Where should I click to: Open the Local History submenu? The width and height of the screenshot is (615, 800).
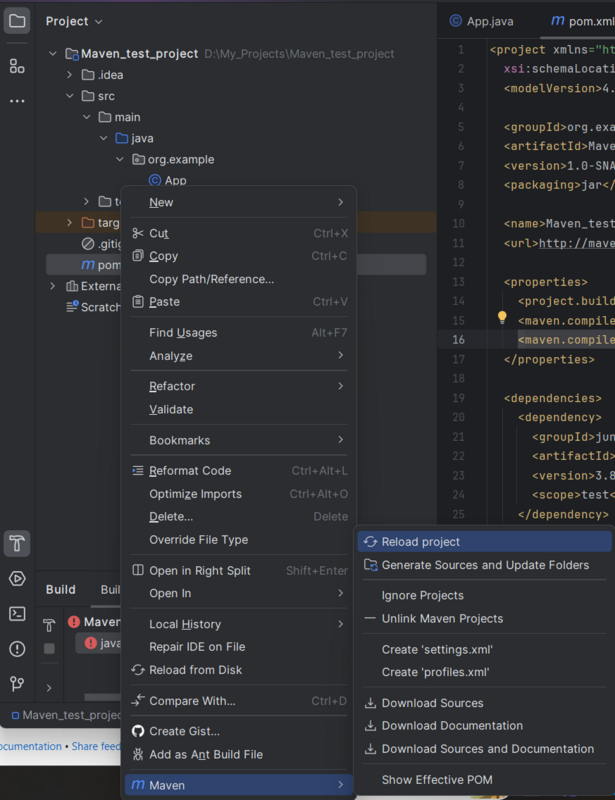238,624
